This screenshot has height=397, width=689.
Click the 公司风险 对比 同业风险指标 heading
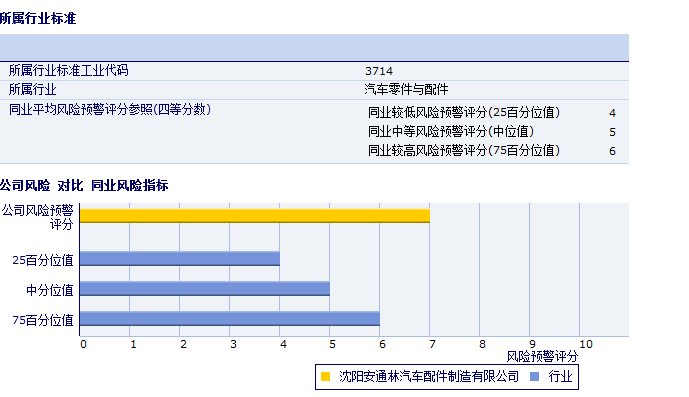click(x=84, y=186)
